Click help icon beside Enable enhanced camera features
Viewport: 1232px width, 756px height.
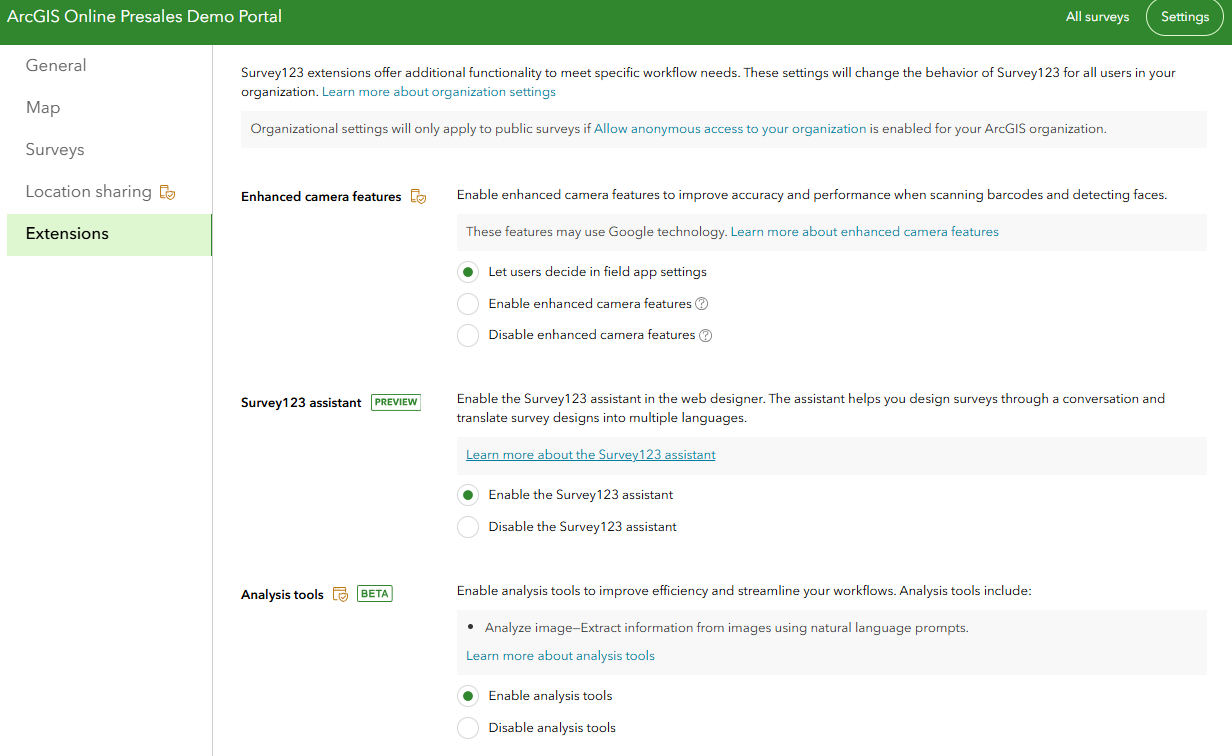pos(702,304)
